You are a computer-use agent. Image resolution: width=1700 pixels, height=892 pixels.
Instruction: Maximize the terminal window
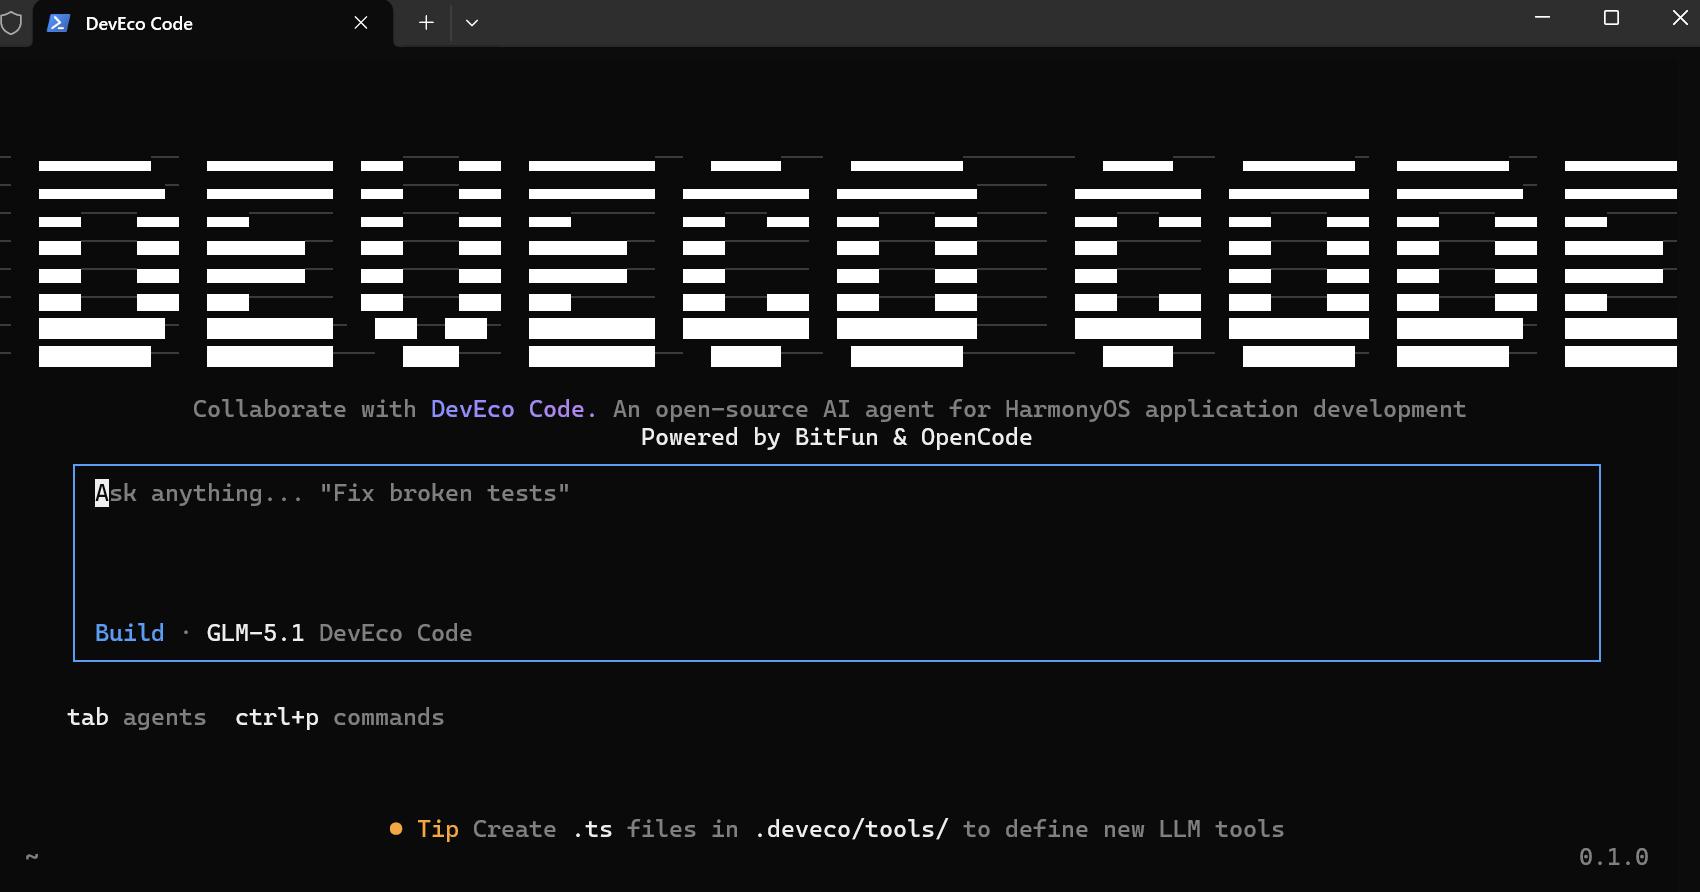tap(1611, 18)
